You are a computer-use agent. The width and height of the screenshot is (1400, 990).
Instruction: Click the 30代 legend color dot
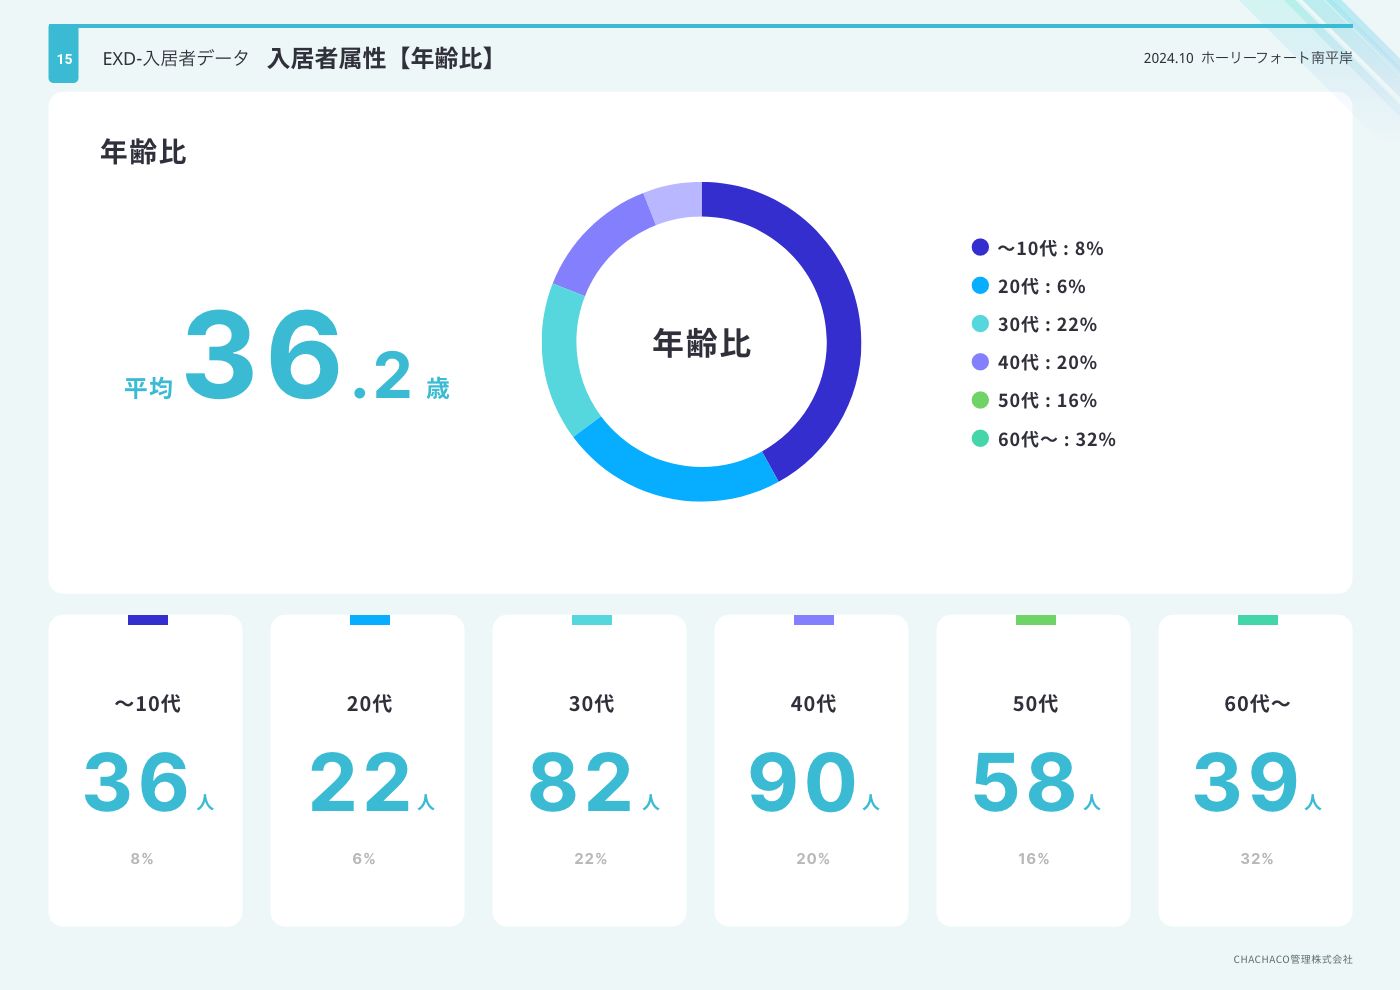(x=980, y=324)
